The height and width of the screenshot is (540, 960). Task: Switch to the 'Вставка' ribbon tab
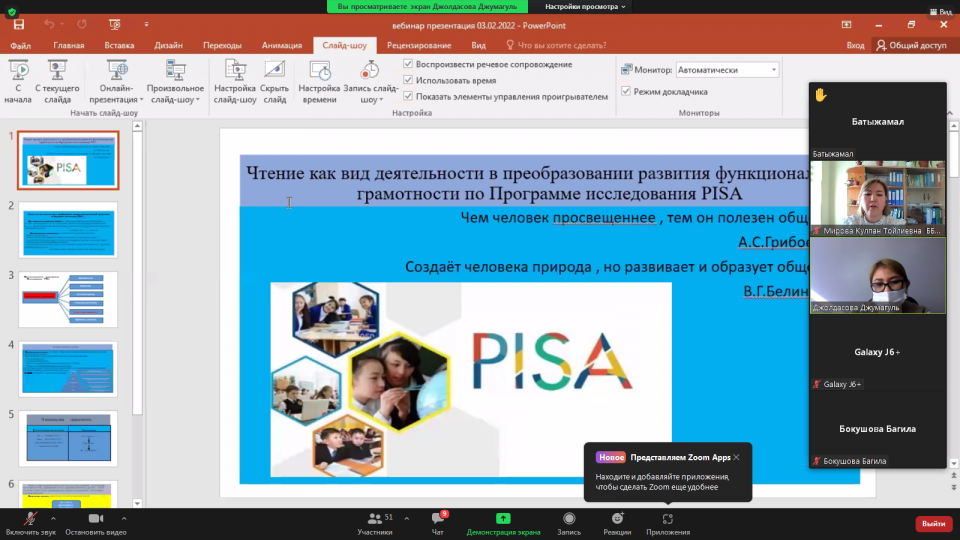tap(119, 45)
